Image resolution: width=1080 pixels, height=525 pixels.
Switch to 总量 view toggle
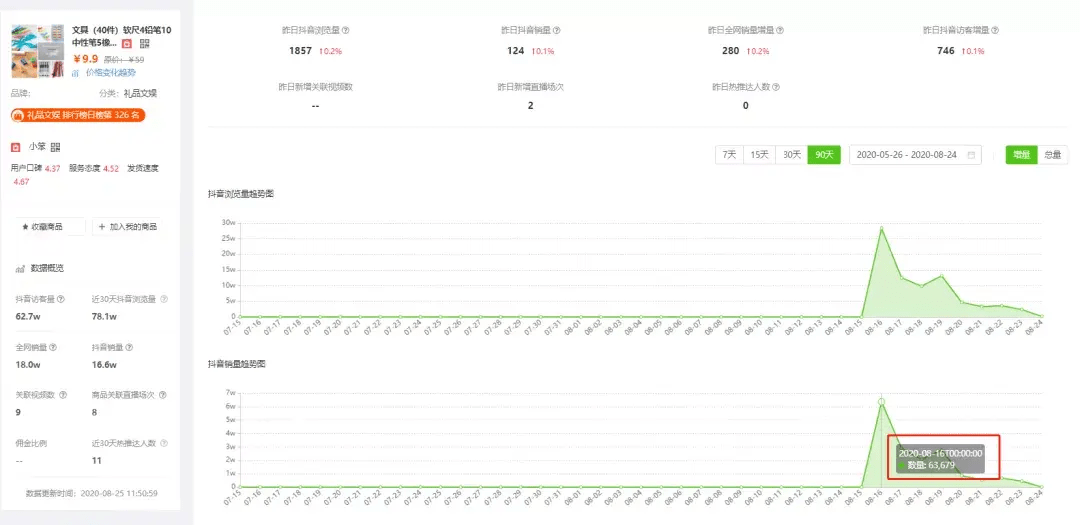click(1052, 155)
